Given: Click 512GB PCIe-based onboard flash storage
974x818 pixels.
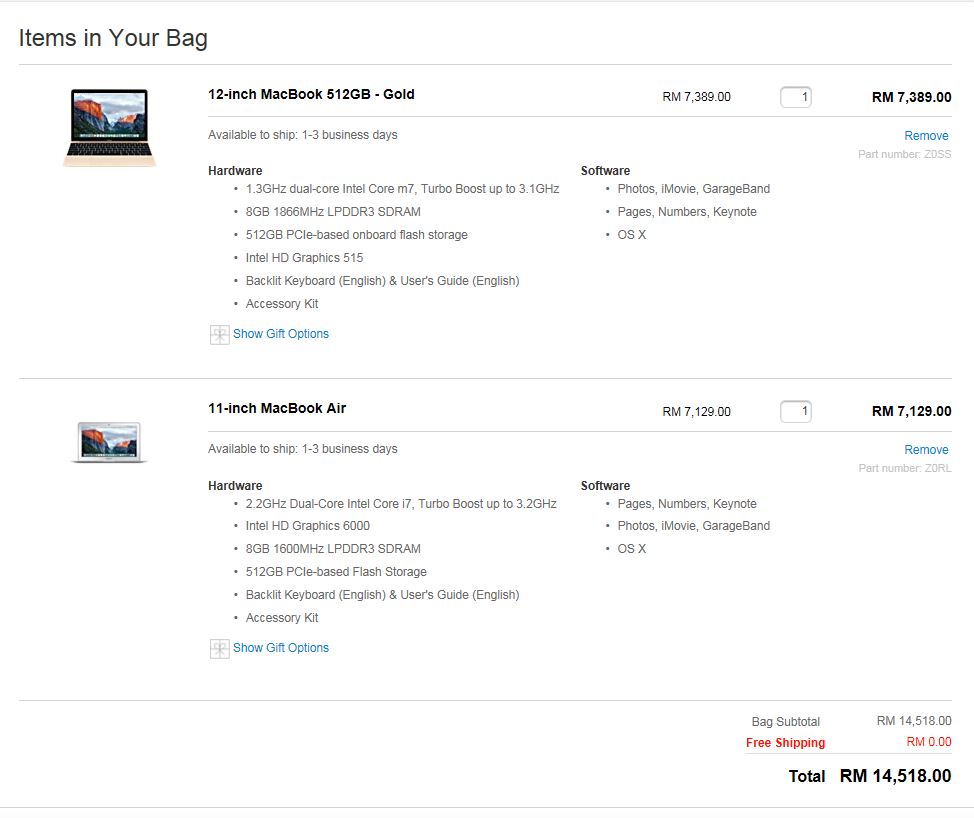Looking at the screenshot, I should coord(357,235).
